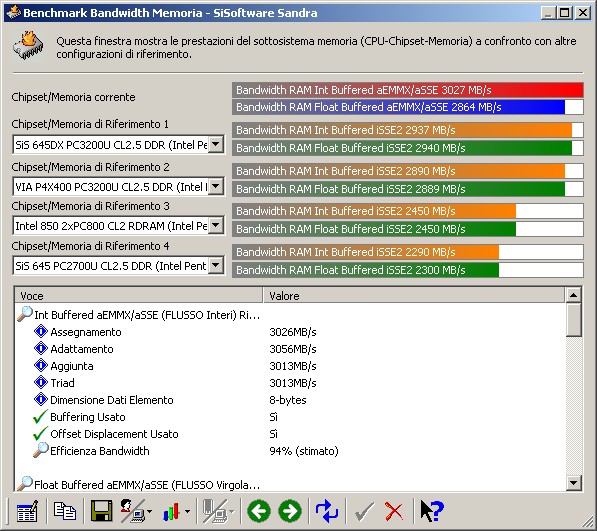597x531 pixels.
Task: Open Riferimento 1 dropdown SiS 645DX
Action: pyautogui.click(x=216, y=145)
